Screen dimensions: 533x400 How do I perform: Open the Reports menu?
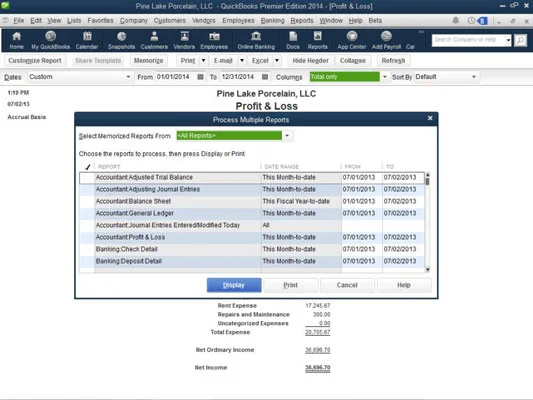(x=302, y=21)
